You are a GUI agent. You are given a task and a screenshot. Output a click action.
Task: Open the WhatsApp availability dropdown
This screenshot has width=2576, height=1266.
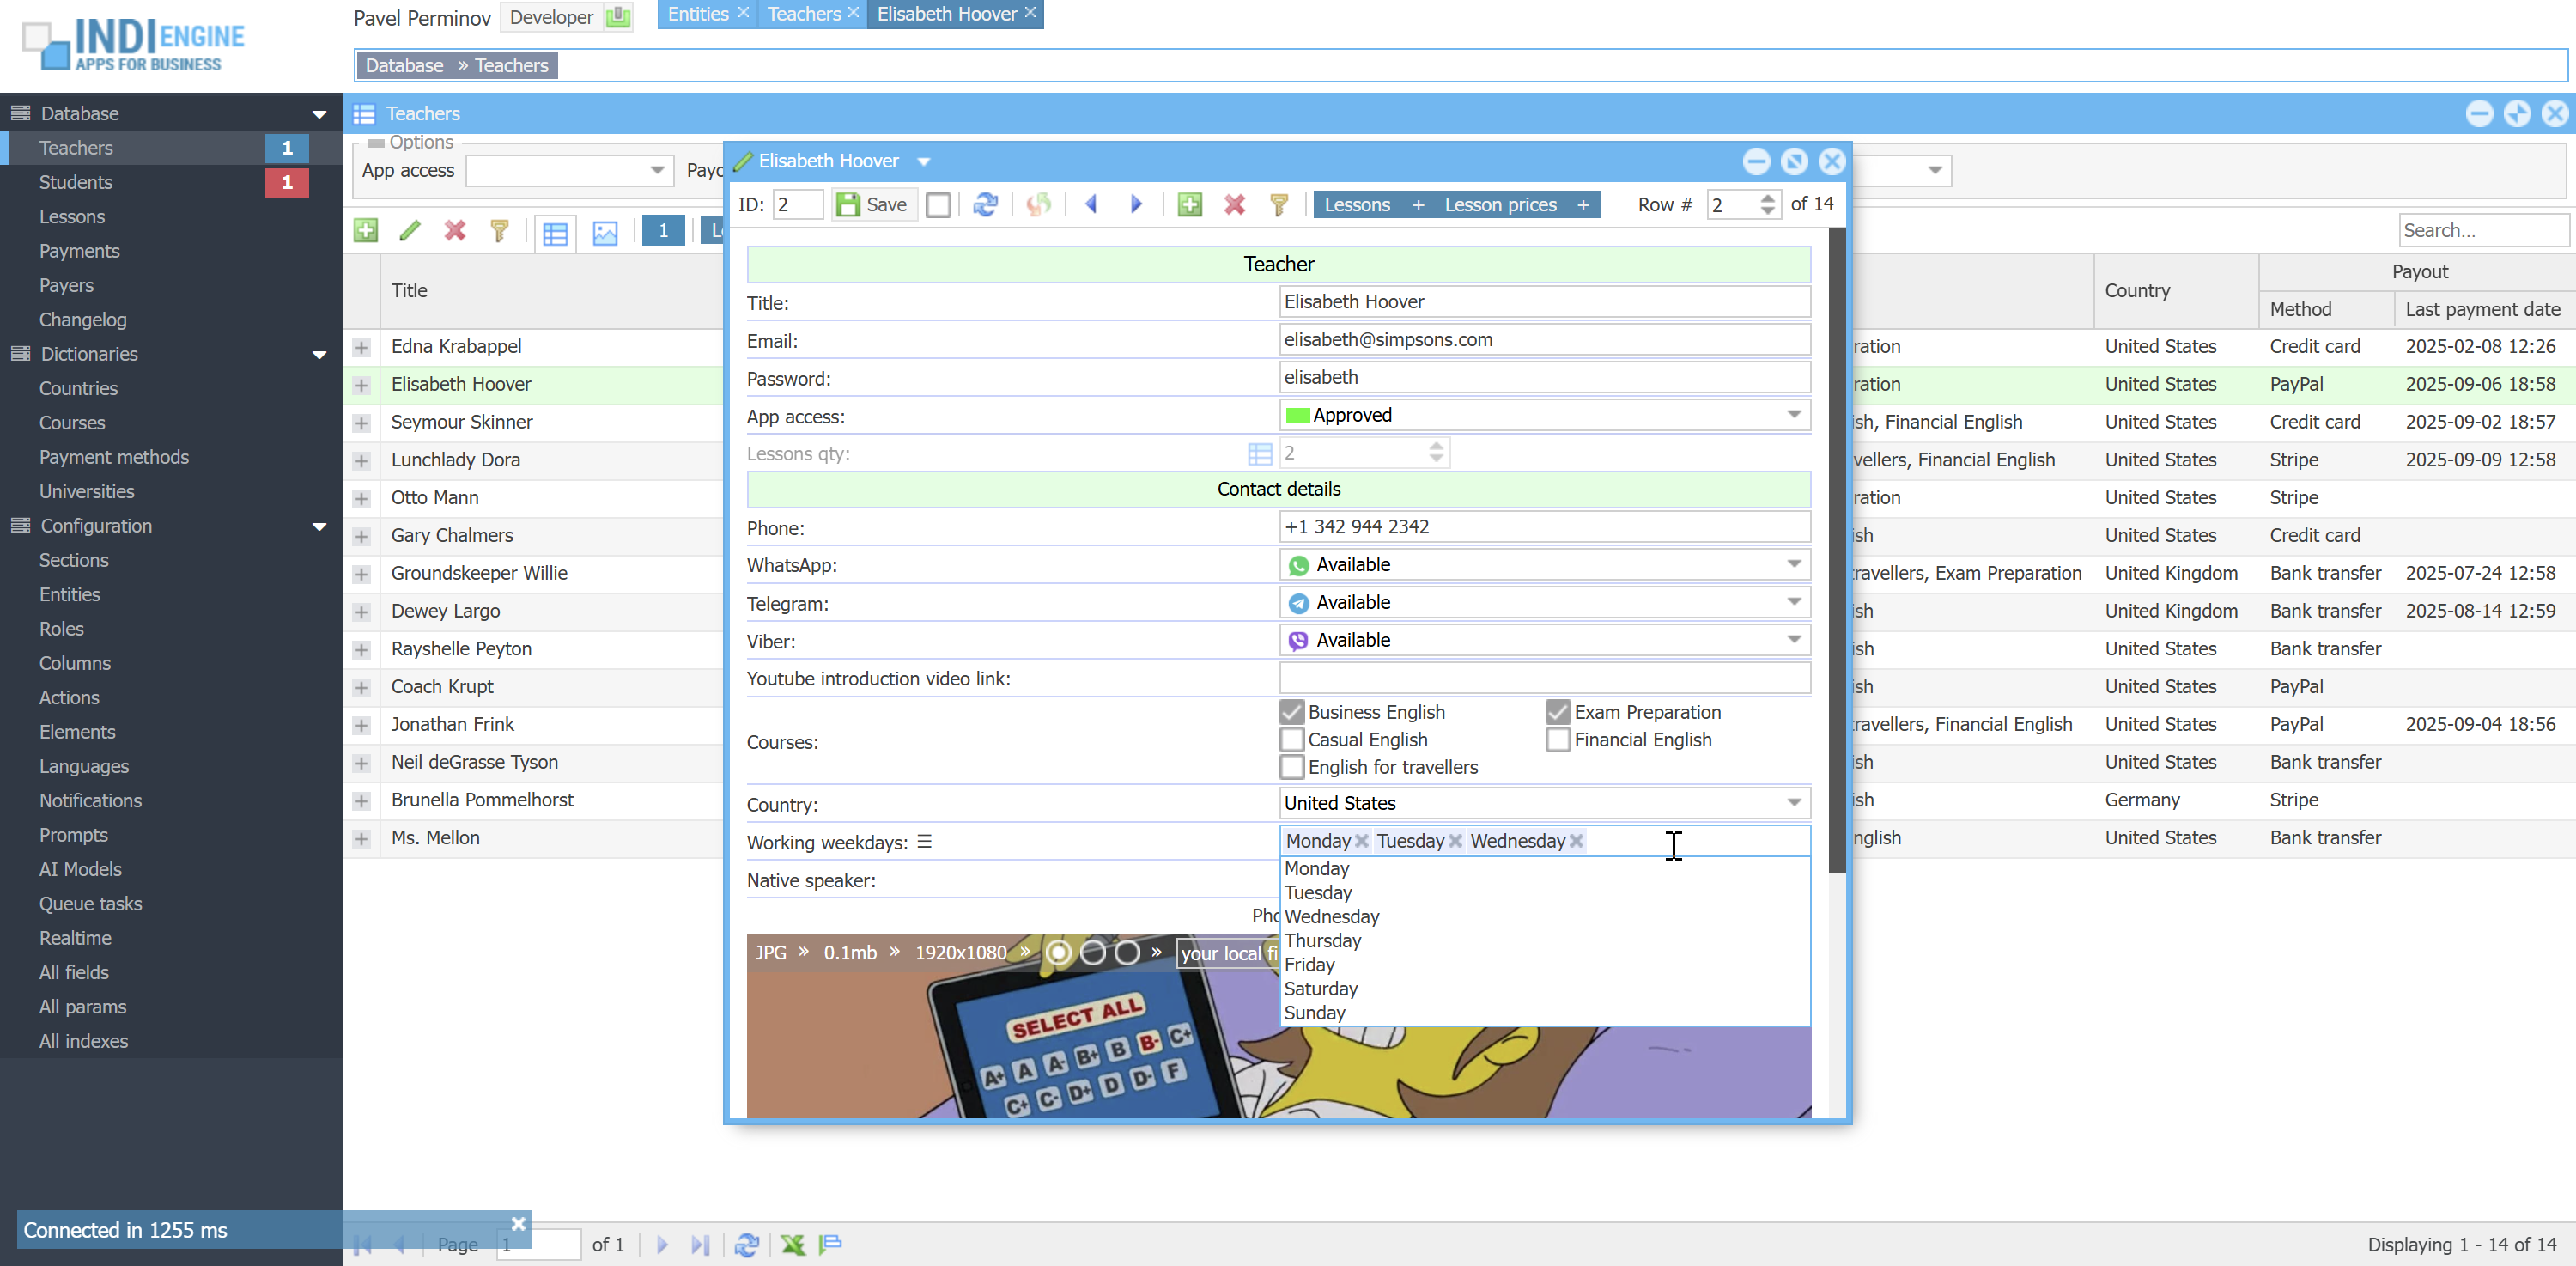point(1794,565)
